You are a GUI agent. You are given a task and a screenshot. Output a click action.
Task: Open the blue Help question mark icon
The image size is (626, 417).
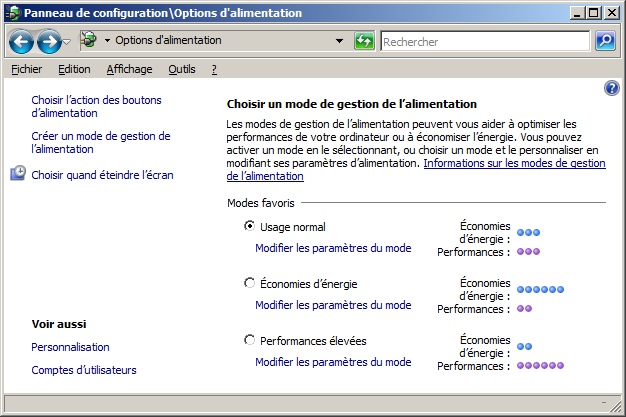coord(612,89)
